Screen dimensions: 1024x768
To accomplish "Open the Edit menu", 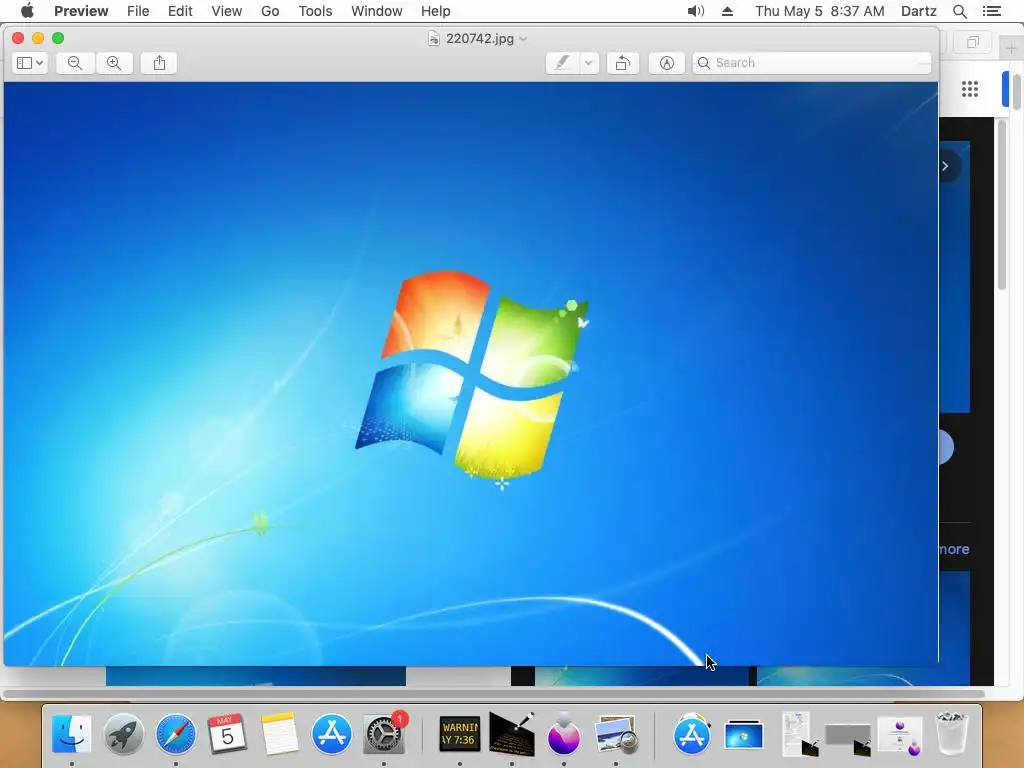I will point(180,11).
